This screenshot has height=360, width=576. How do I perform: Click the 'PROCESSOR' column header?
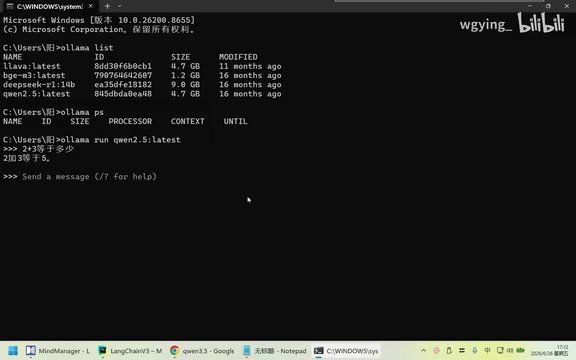(x=130, y=122)
